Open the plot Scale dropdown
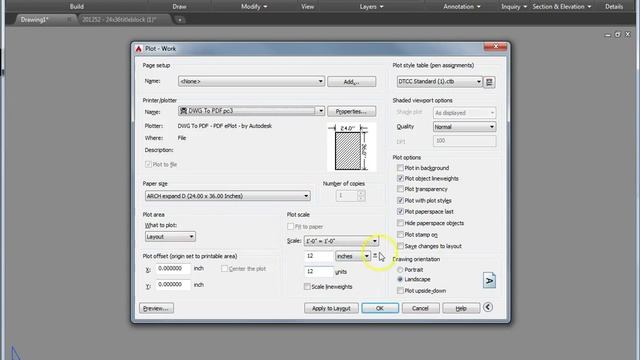This screenshot has width=640, height=360. tap(341, 241)
